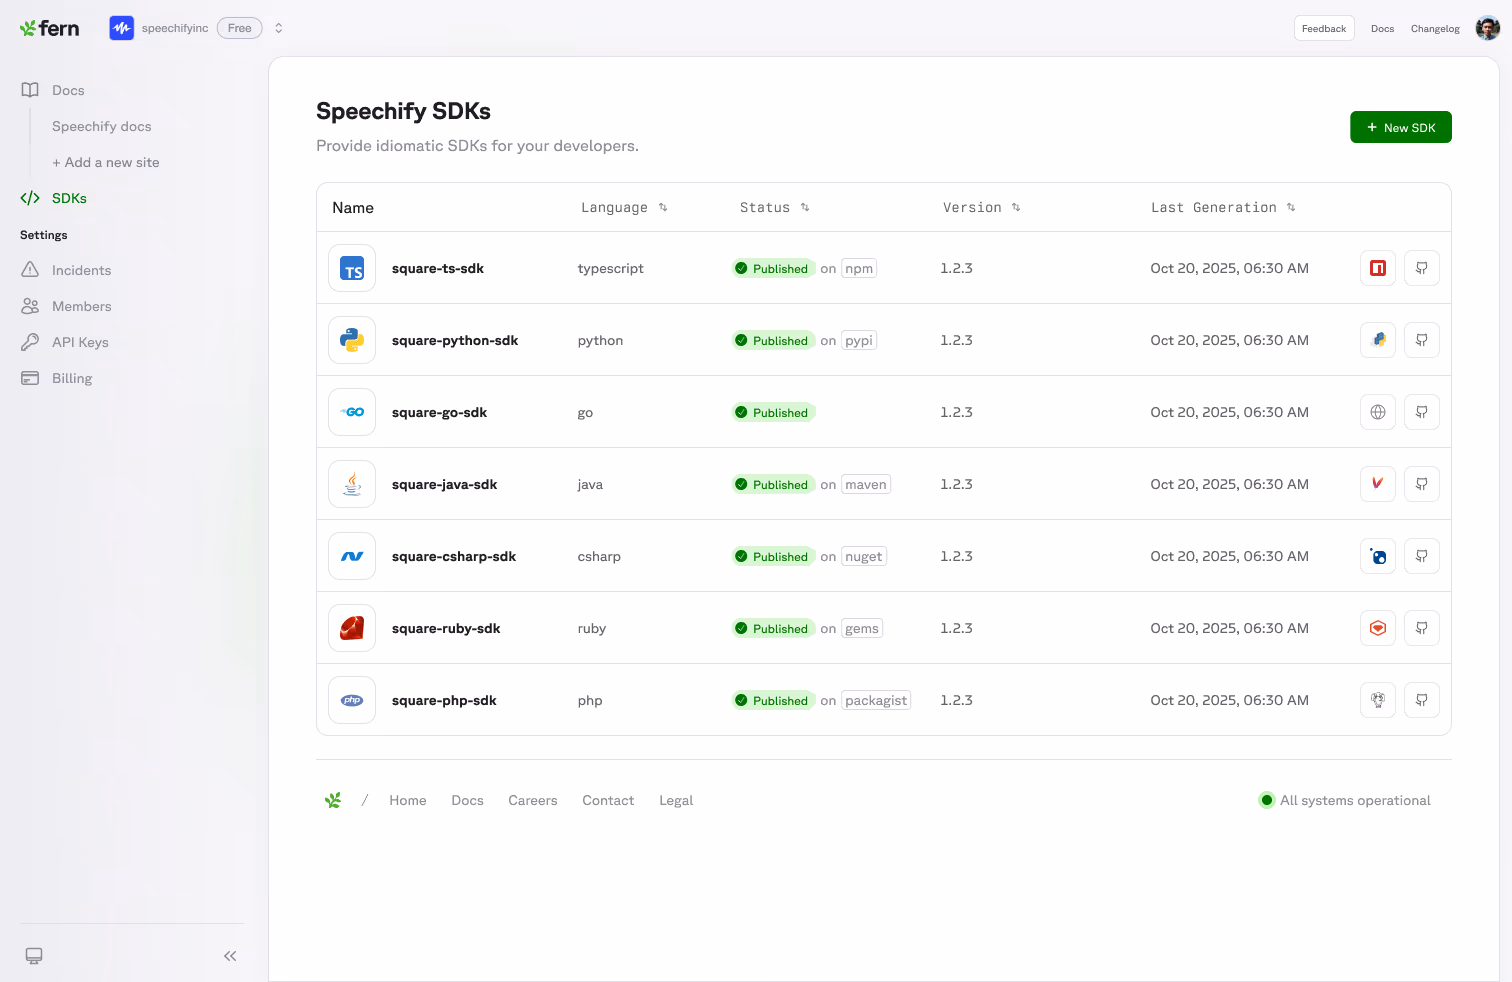
Task: Click All systems operational status
Action: pyautogui.click(x=1345, y=800)
